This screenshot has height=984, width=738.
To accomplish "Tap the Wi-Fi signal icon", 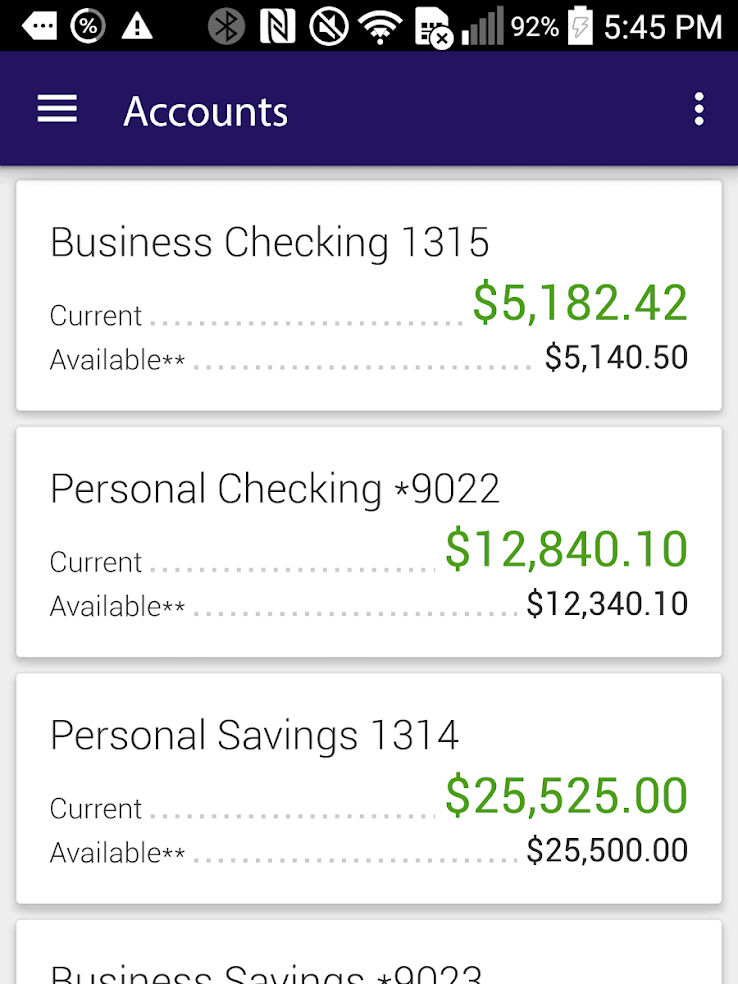I will click(380, 28).
